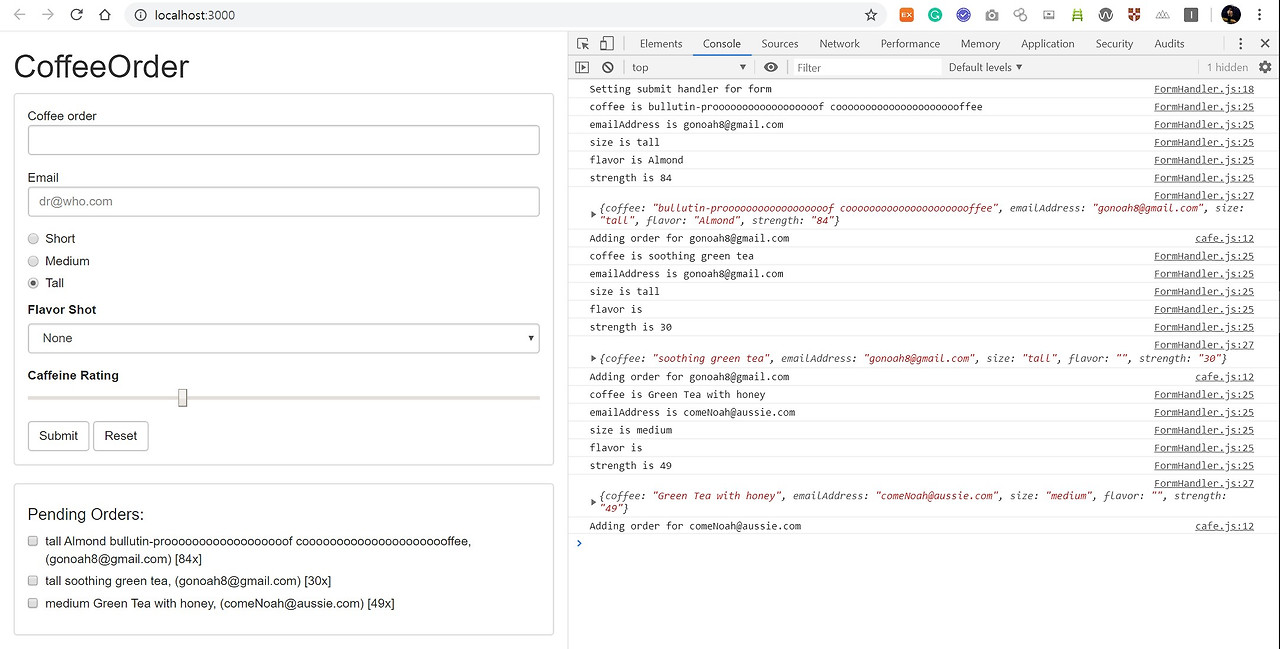Open the camera screenshot extension
Screen dimensions: 1280x649
coord(992,15)
